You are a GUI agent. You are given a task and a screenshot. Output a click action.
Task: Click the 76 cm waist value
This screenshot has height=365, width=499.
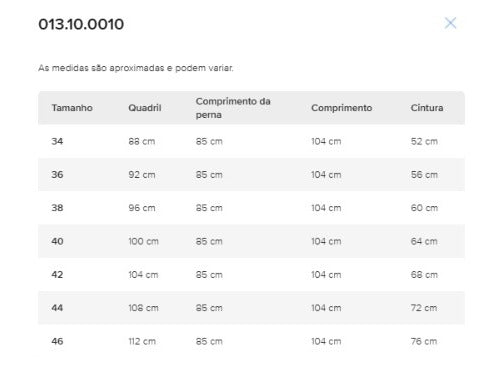(424, 341)
